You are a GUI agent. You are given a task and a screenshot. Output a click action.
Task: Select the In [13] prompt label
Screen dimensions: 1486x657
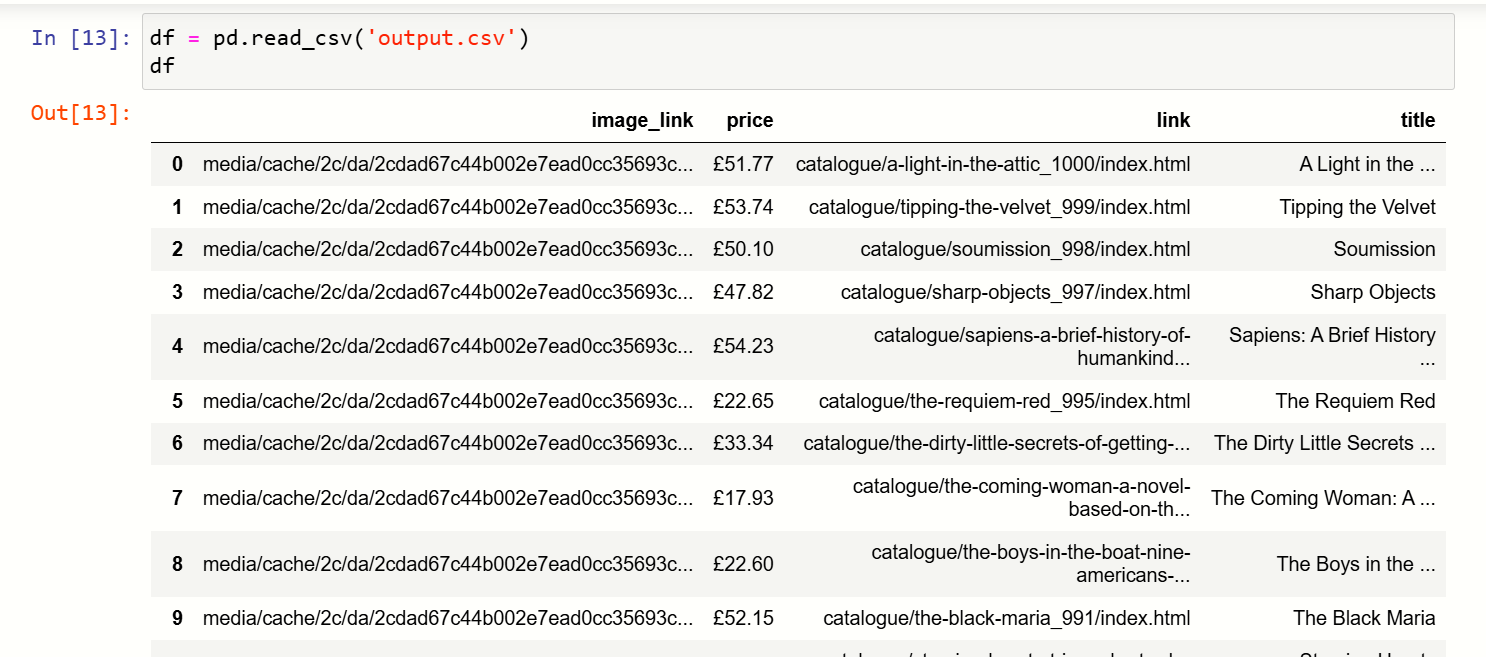pos(81,39)
